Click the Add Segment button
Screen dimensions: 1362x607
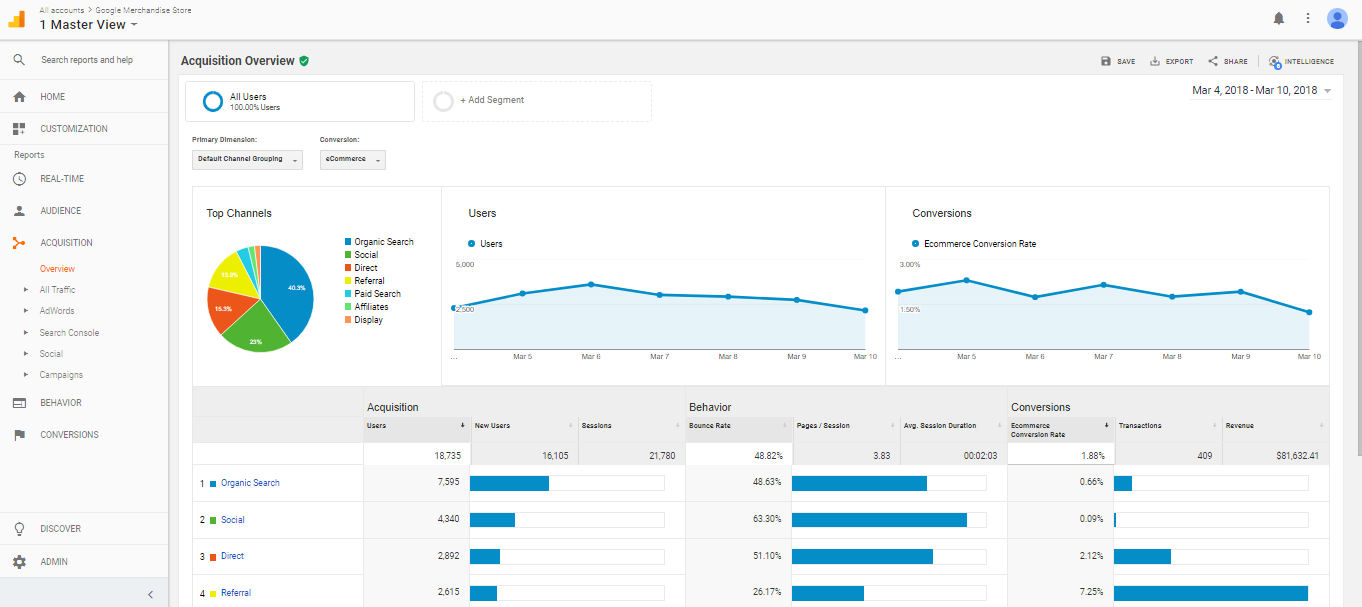(493, 100)
